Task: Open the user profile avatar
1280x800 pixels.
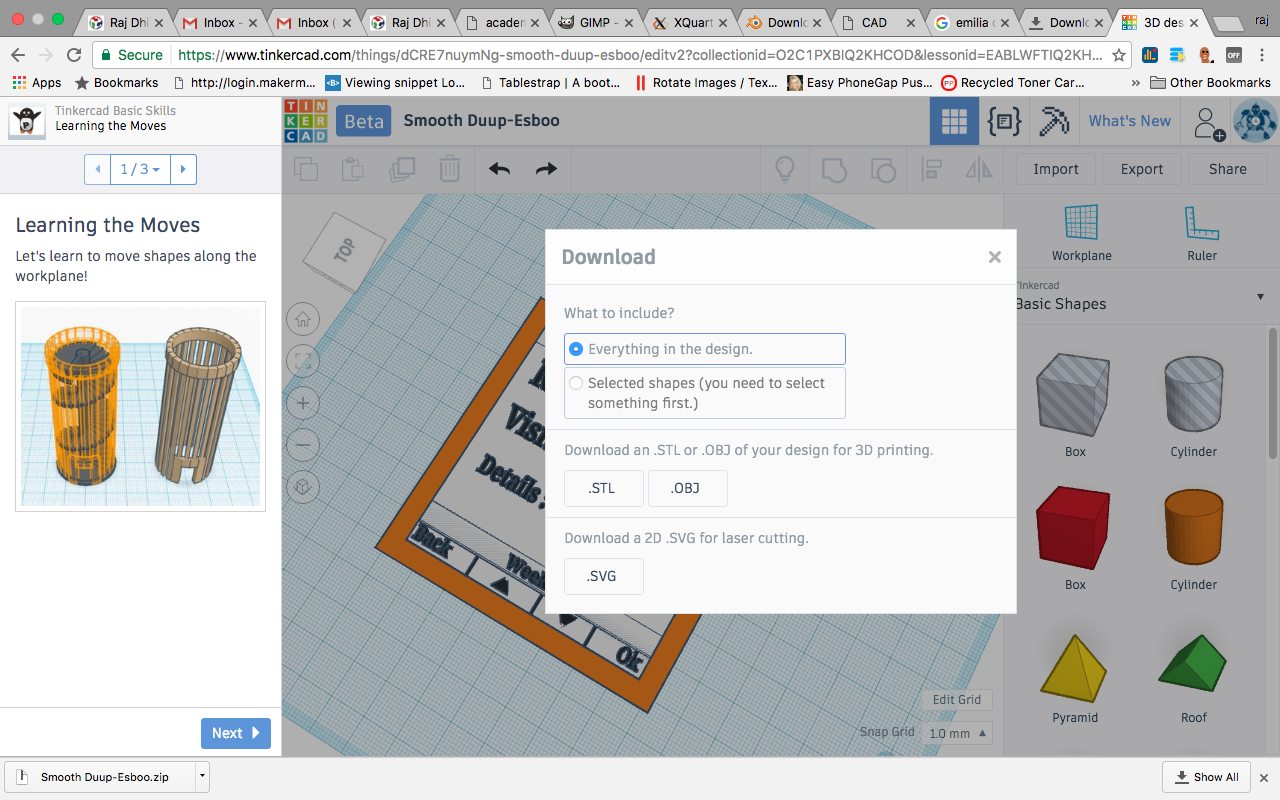Action: click(1254, 121)
